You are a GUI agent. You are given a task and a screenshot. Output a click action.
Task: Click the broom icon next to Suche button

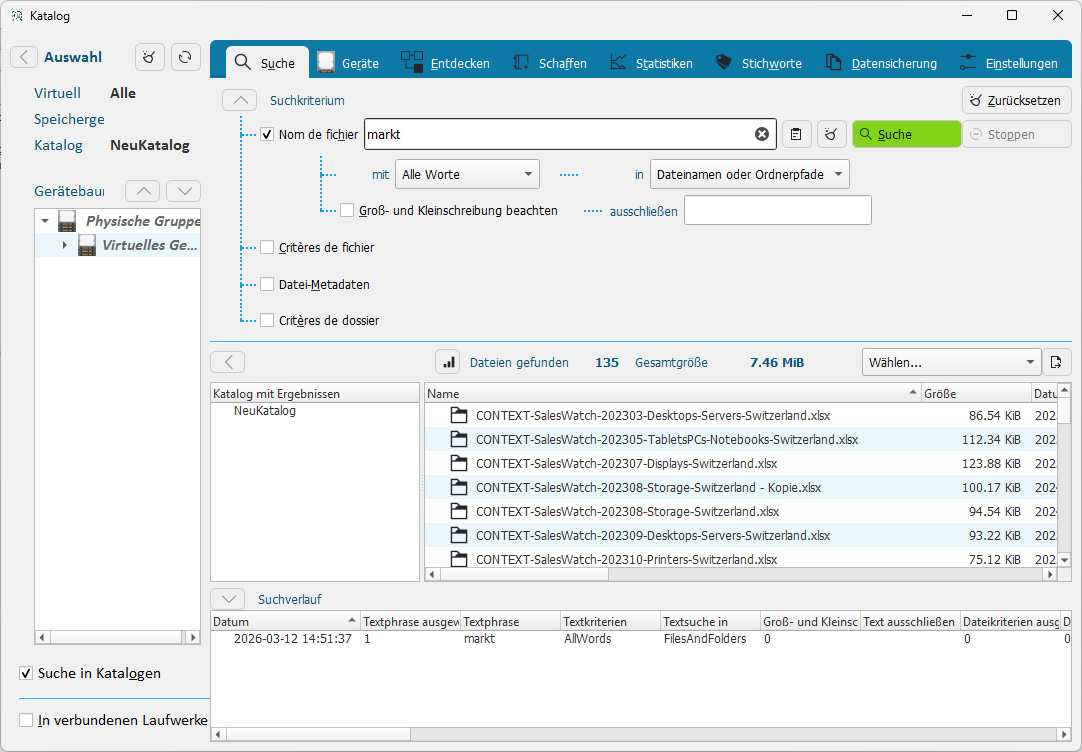click(832, 134)
